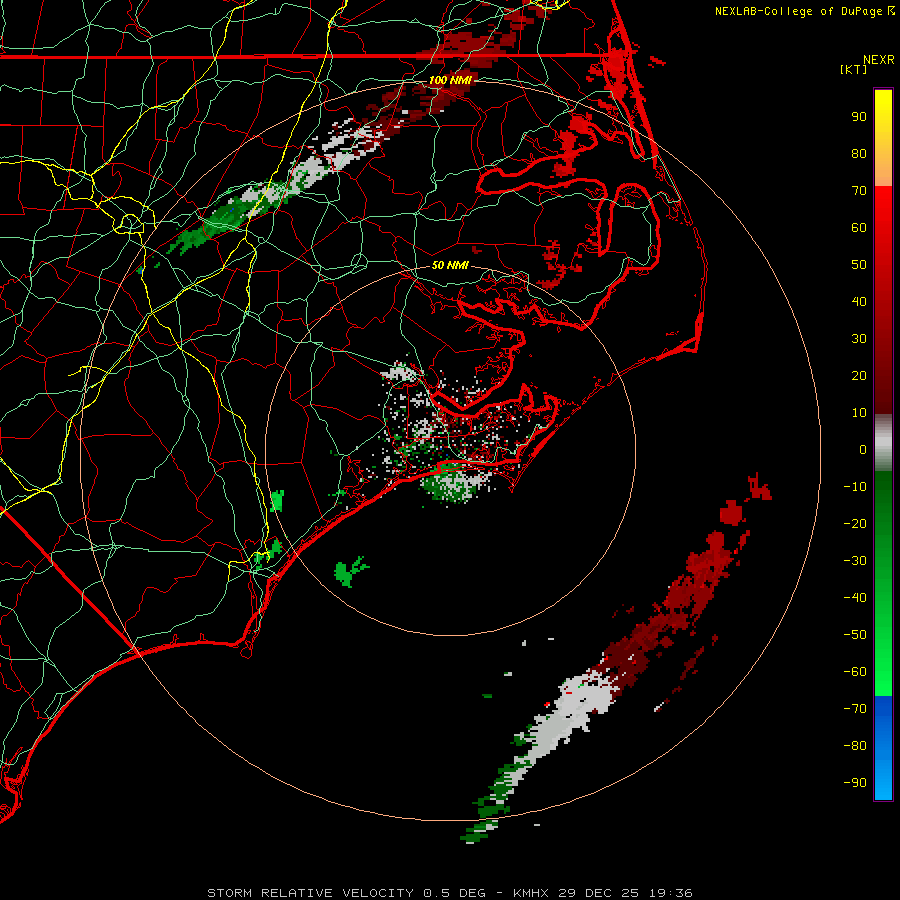Image resolution: width=900 pixels, height=900 pixels.
Task: Pick the blue segment of the color bar
Action: coord(883,748)
